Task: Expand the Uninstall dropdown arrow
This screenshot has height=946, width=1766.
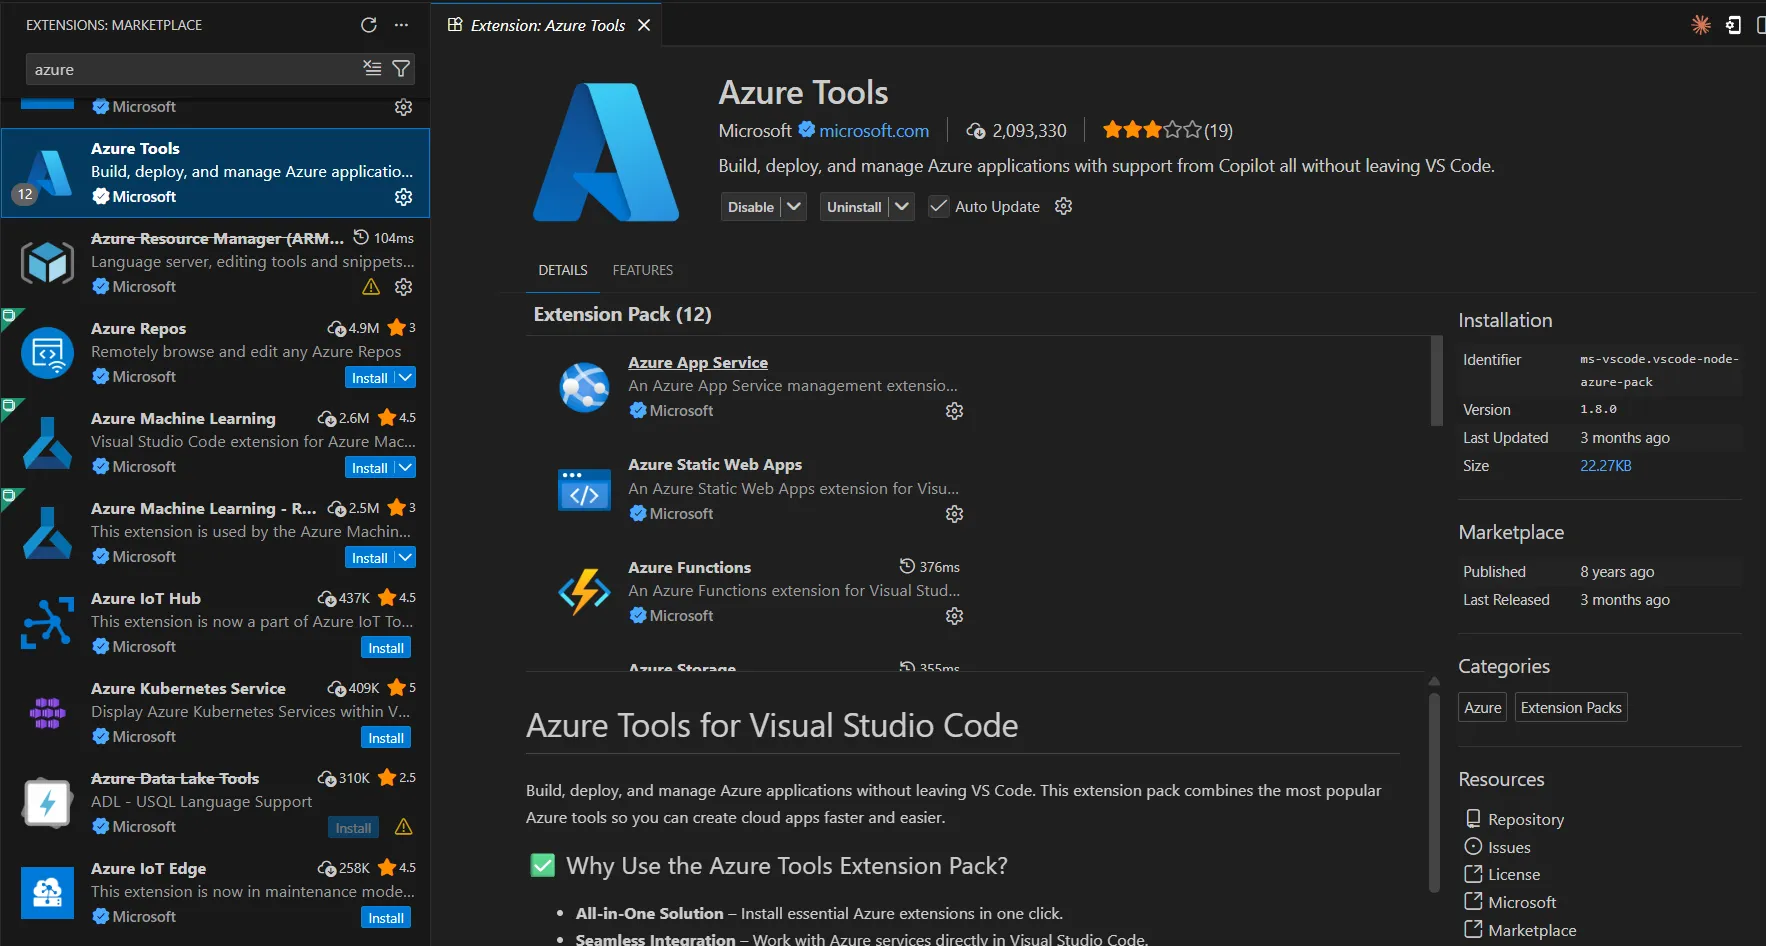Action: [x=901, y=207]
